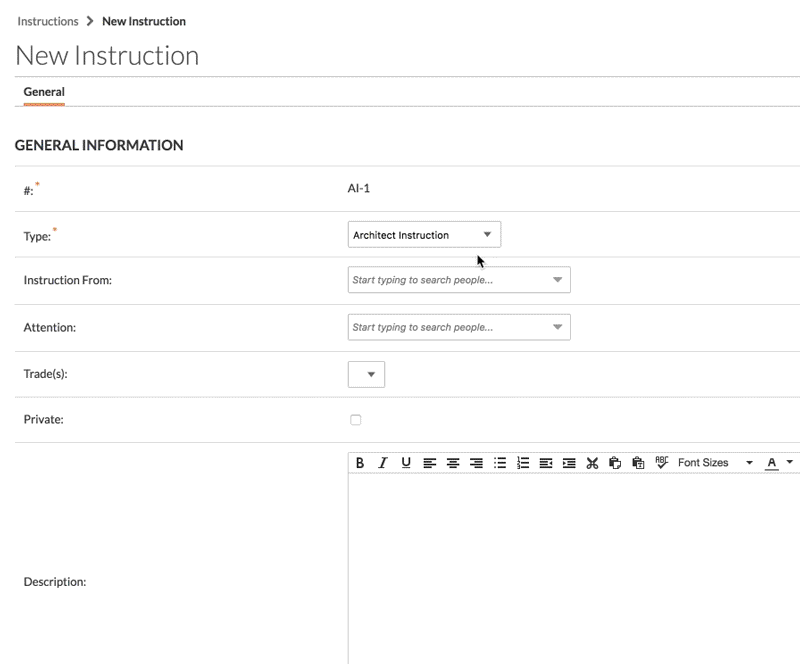
Task: Toggle italic text formatting
Action: [383, 463]
